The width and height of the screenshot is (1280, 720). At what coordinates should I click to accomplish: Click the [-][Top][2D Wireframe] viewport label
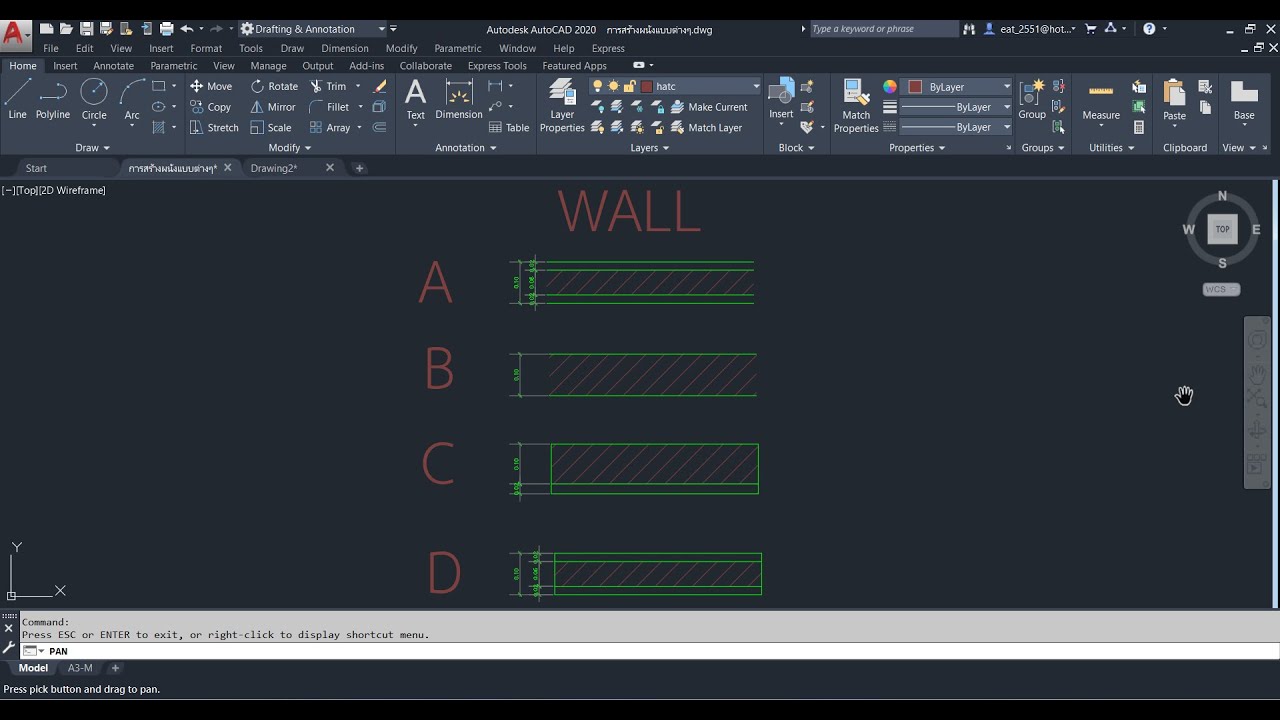[54, 190]
